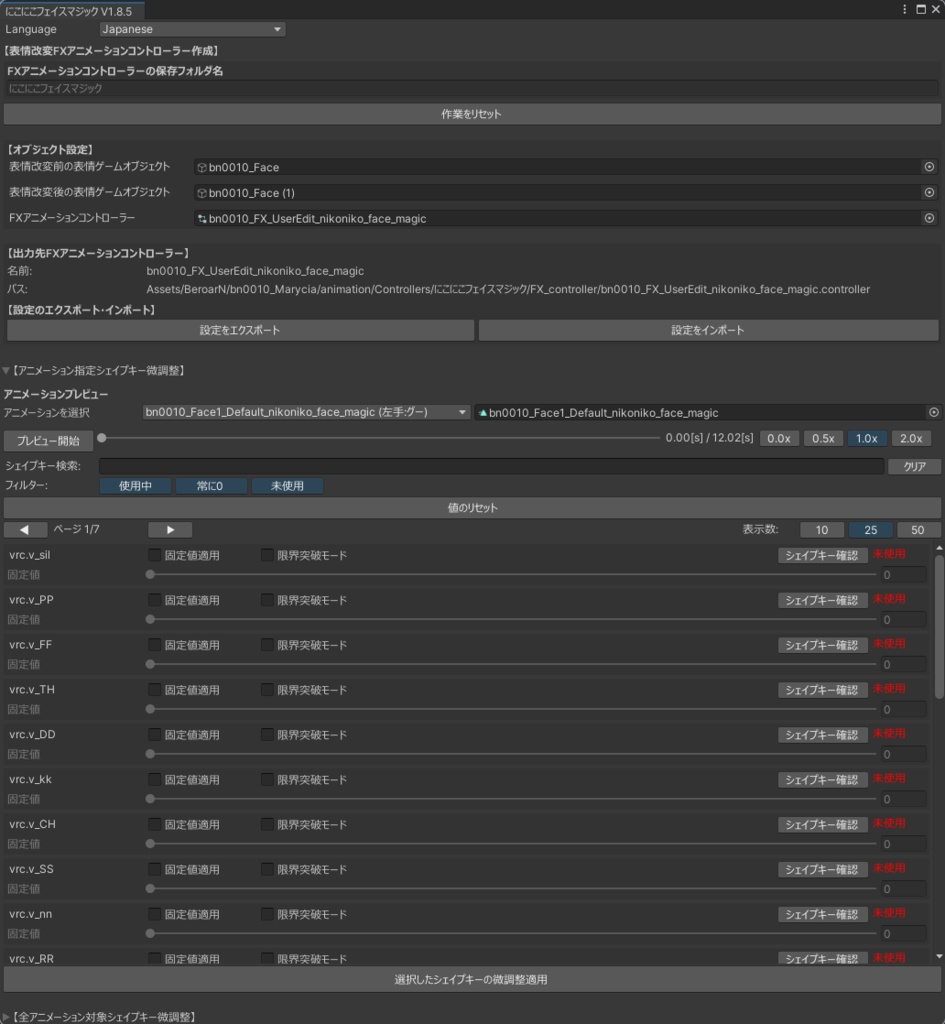Click the 固定値 slider for vrc.v_sil

(x=512, y=575)
